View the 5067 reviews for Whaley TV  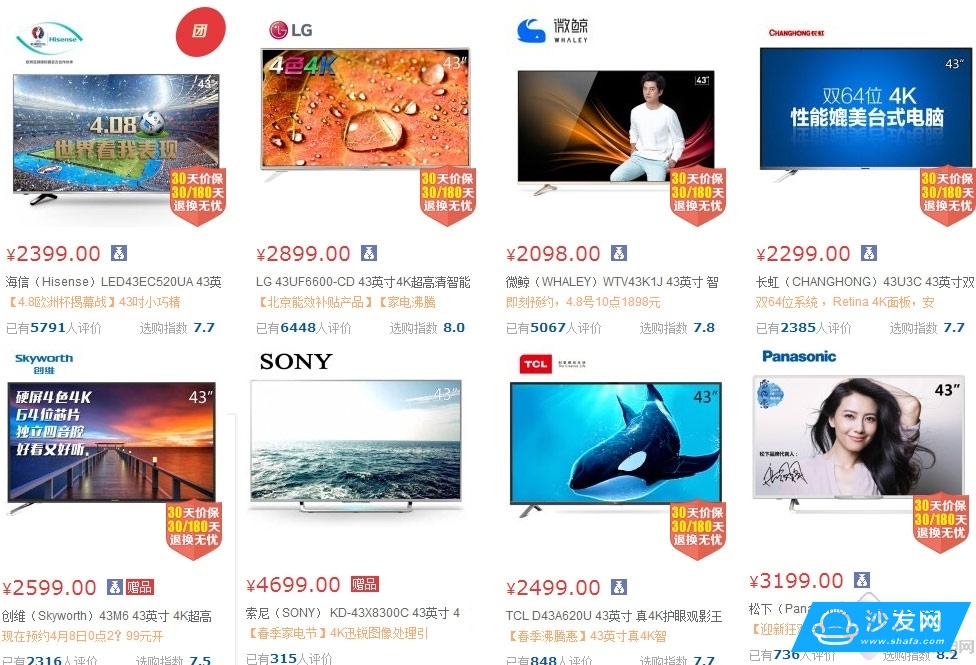[x=554, y=328]
